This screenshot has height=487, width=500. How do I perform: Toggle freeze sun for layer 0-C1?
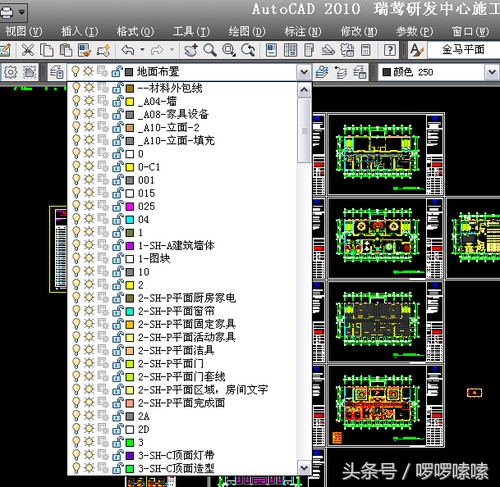89,166
